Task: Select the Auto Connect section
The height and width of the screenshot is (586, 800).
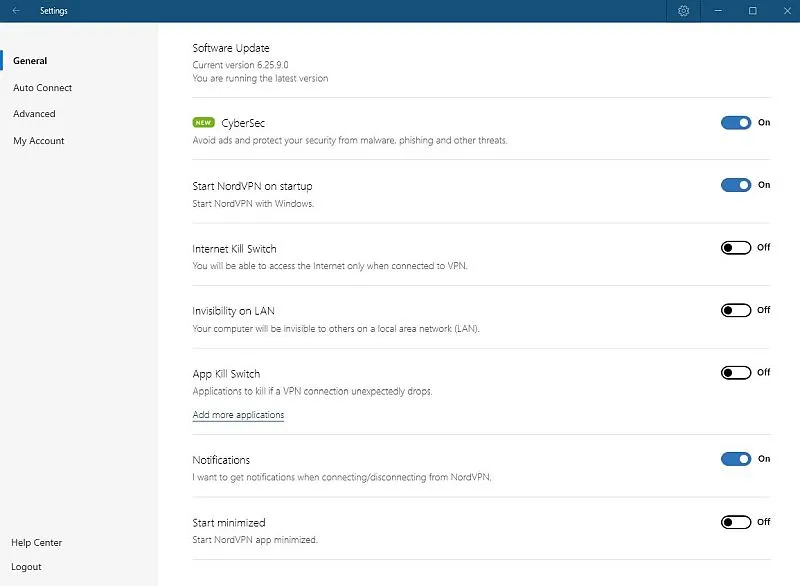Action: [x=42, y=87]
